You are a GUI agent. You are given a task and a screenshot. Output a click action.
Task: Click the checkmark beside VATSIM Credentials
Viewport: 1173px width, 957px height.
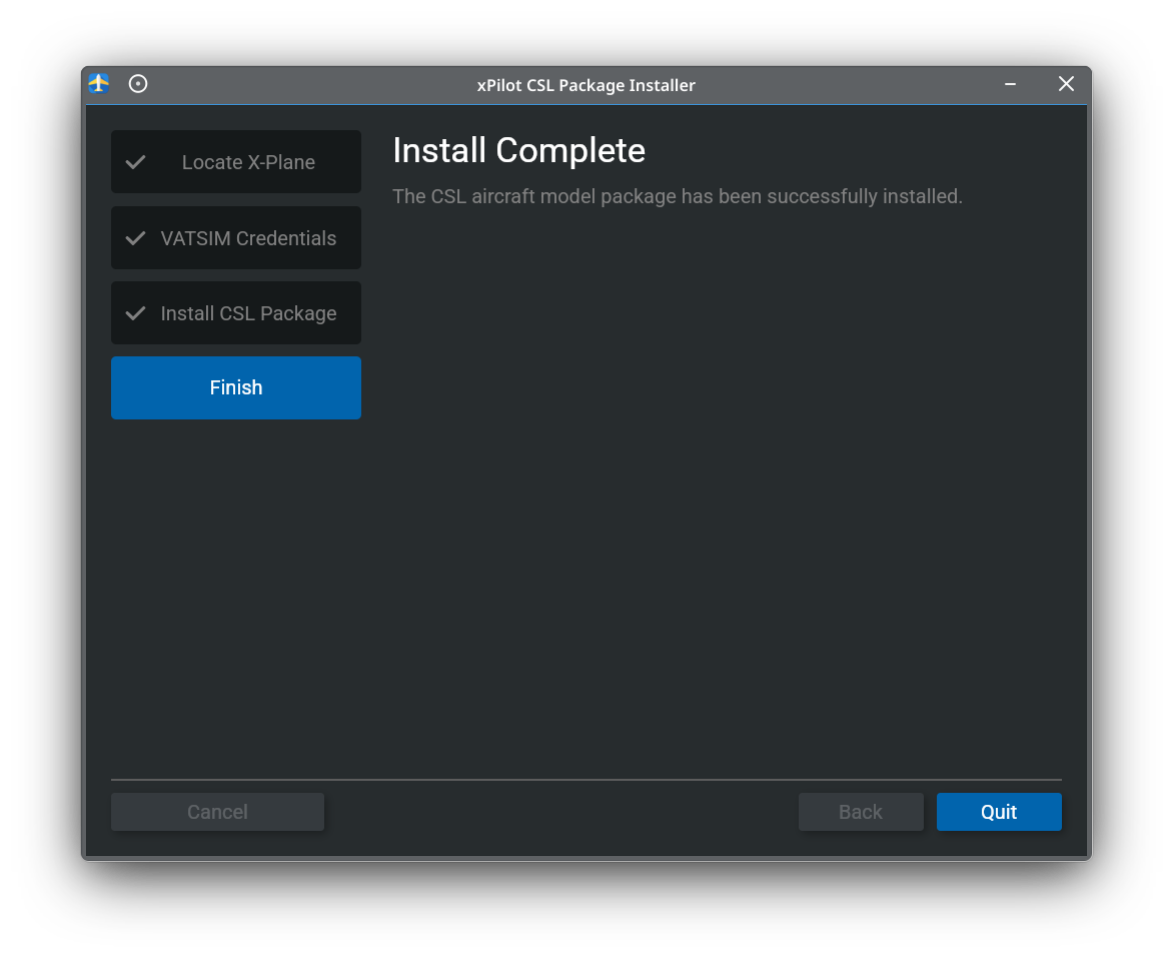[x=135, y=238]
